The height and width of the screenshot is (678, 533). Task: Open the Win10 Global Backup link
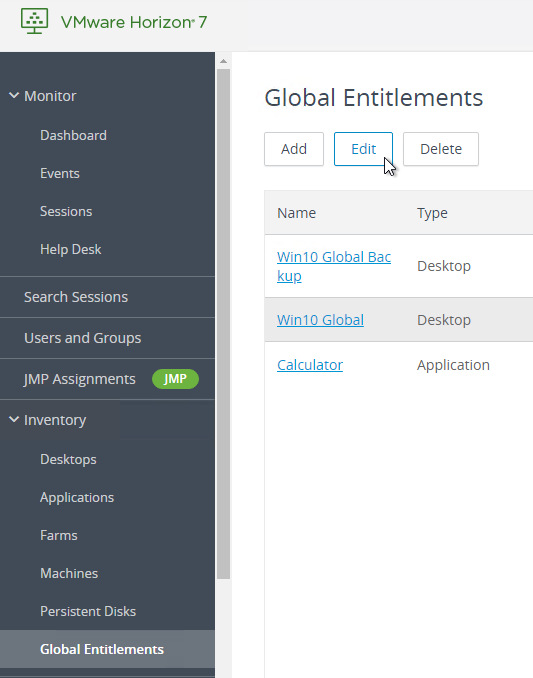pyautogui.click(x=334, y=266)
